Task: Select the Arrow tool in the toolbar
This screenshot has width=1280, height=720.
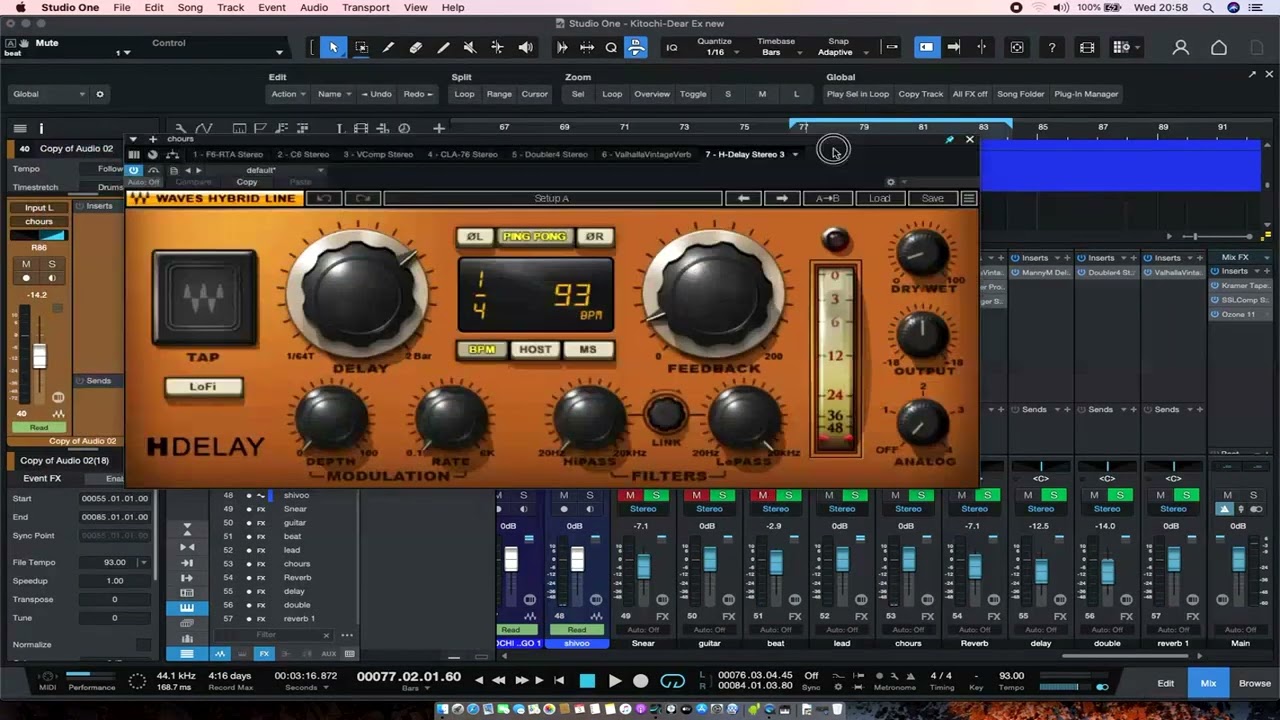Action: [333, 47]
